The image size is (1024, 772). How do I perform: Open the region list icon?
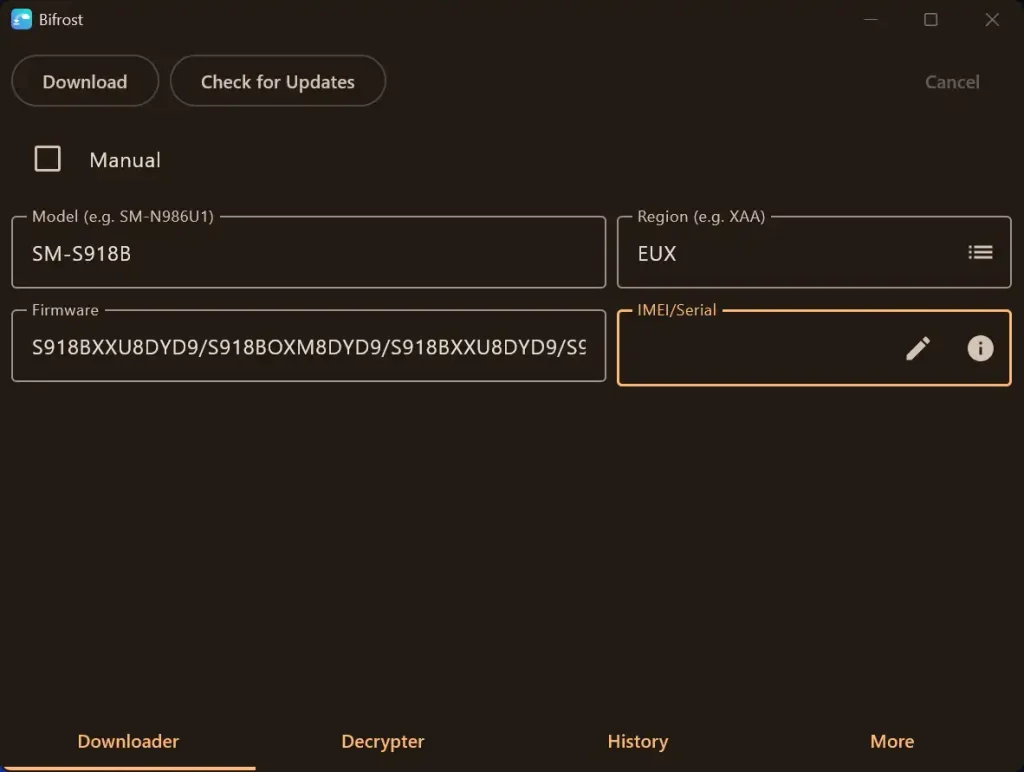pyautogui.click(x=980, y=252)
